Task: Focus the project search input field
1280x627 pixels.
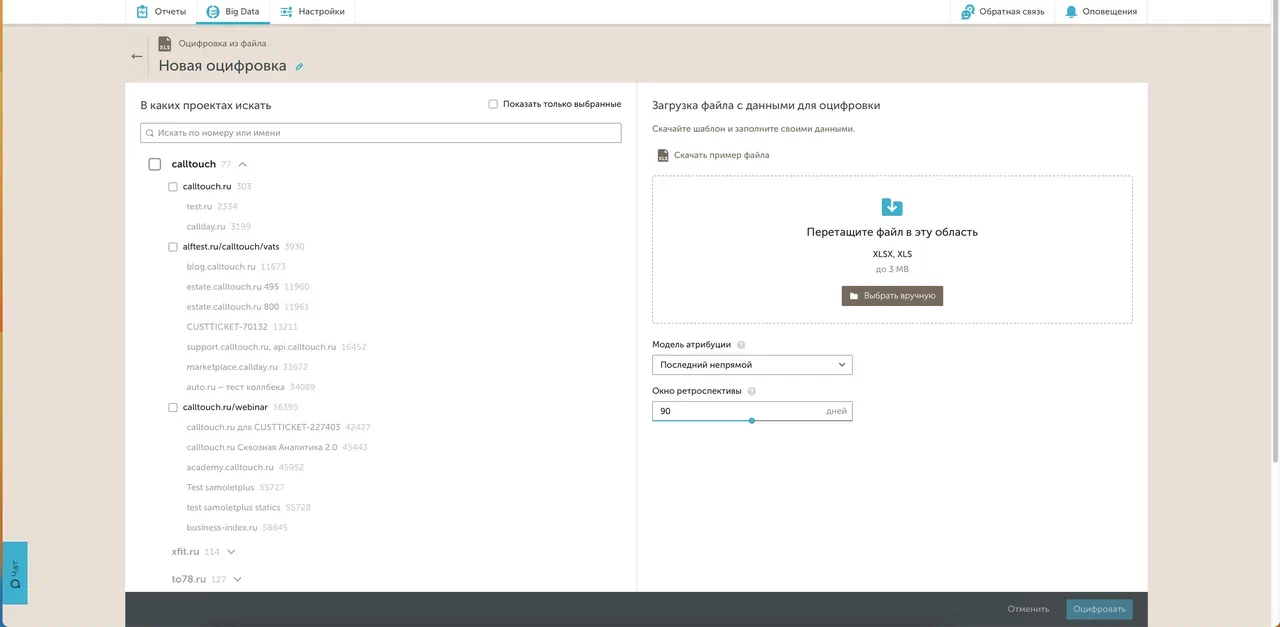Action: [x=380, y=133]
